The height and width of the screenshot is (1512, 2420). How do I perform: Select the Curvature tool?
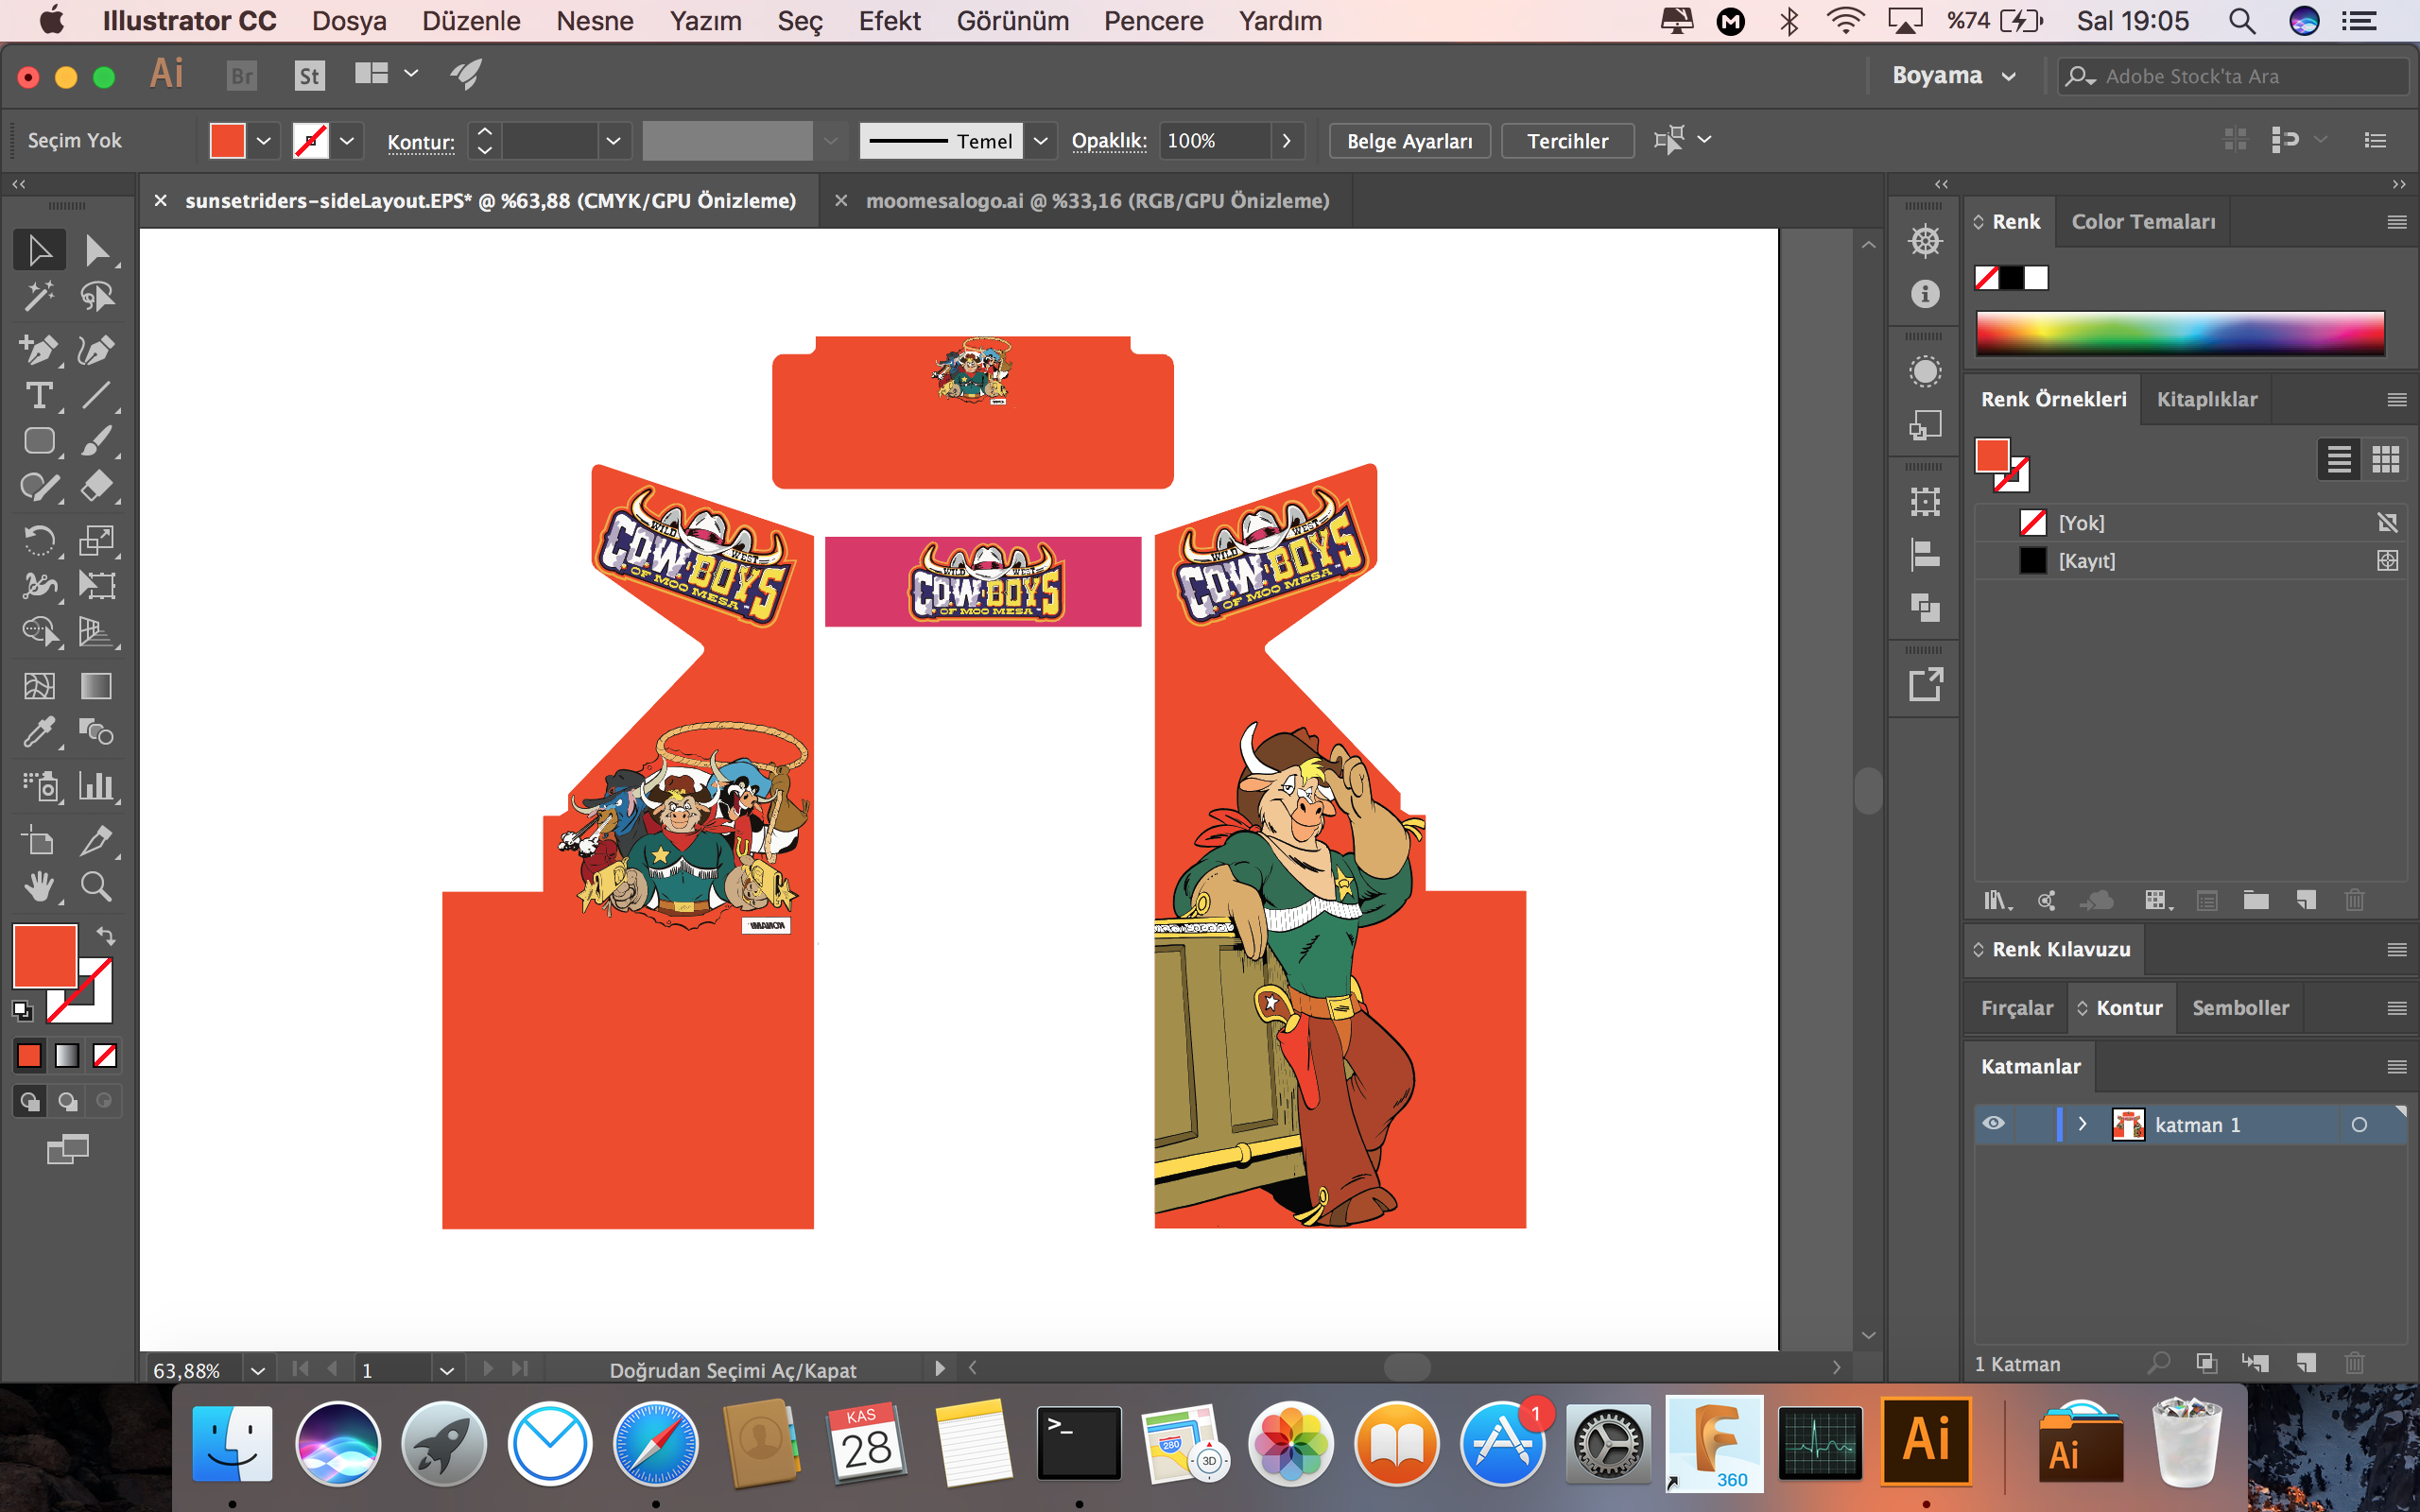click(x=97, y=349)
